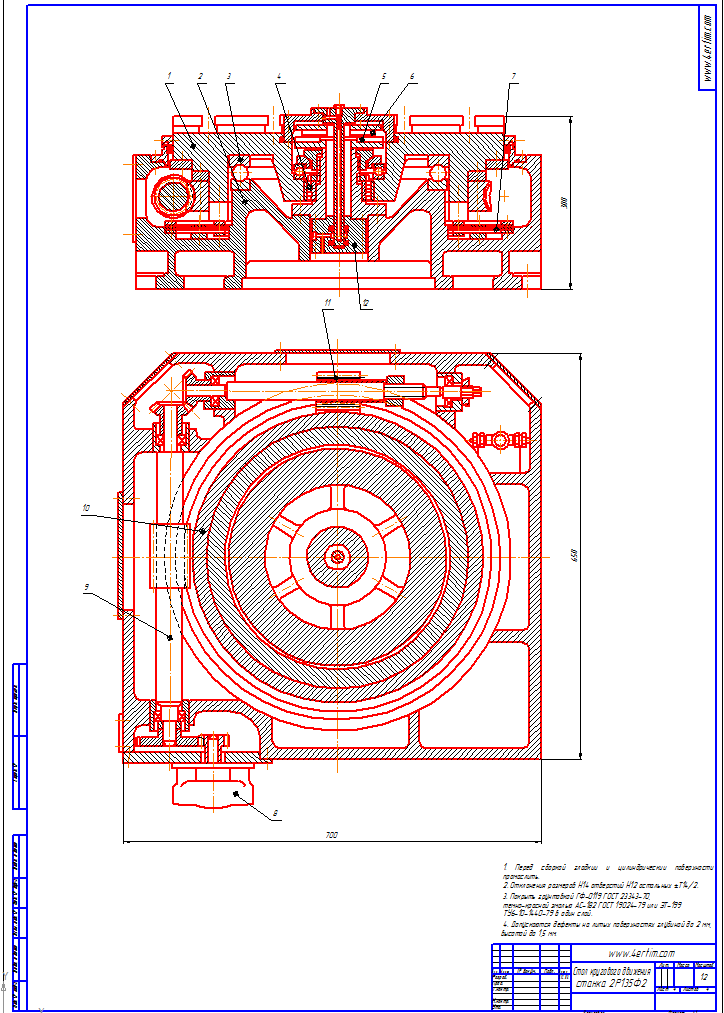The width and height of the screenshot is (724, 1013).
Task: Open www.4erfim.com link in title block
Action: click(x=641, y=953)
